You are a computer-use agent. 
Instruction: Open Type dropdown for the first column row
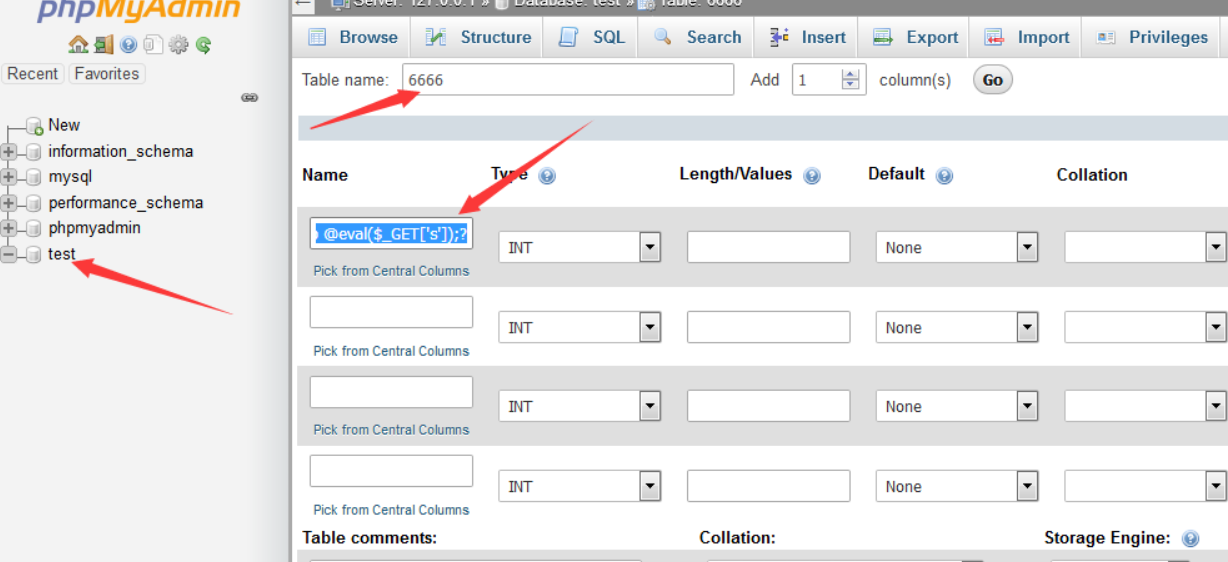(x=580, y=247)
